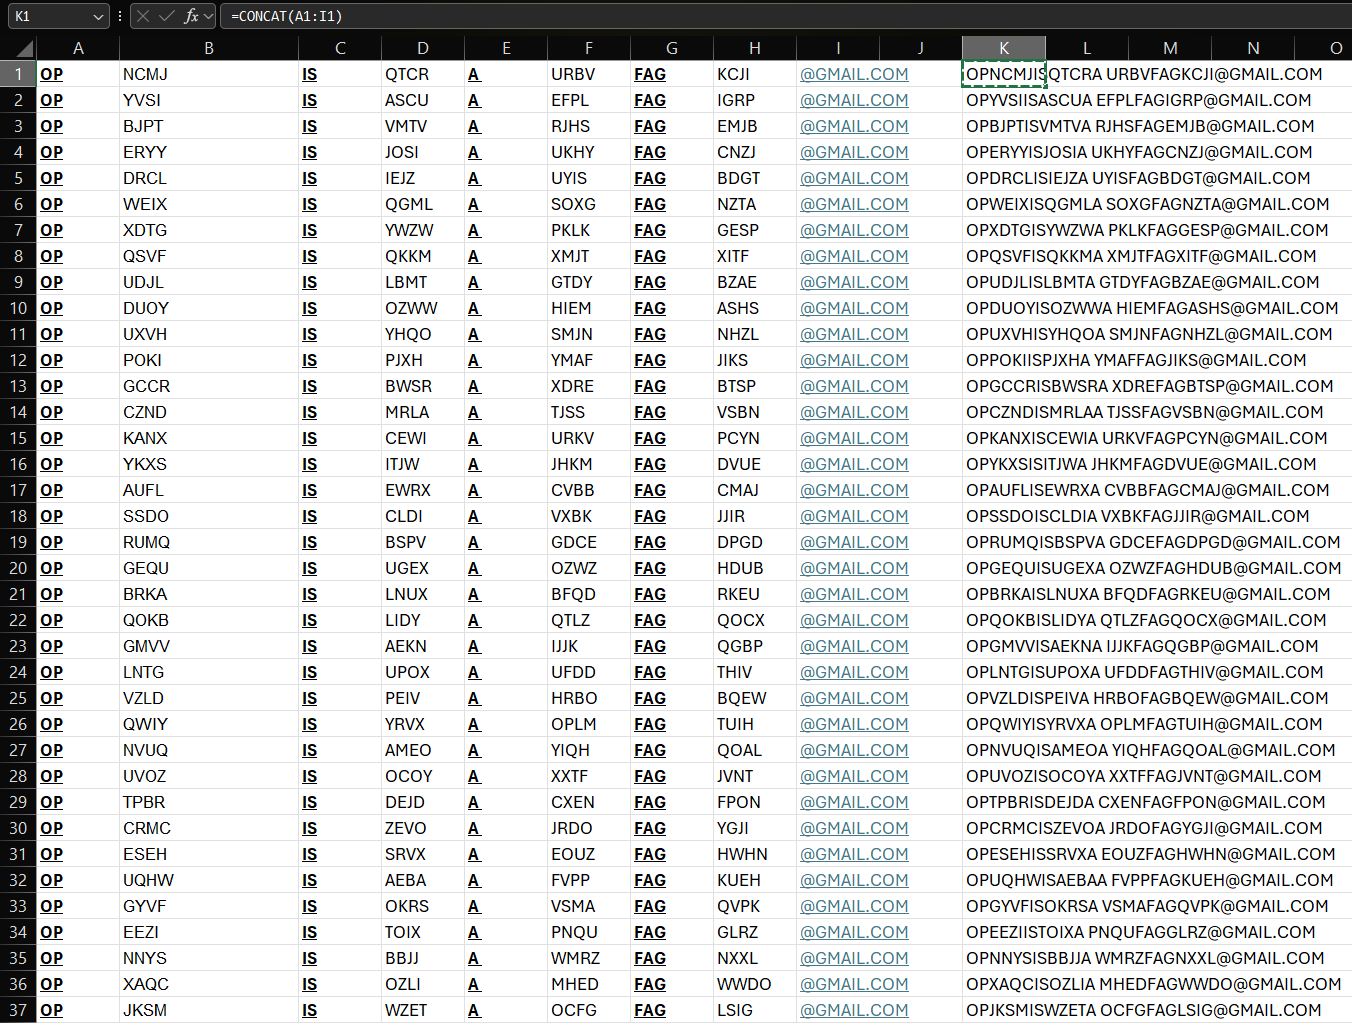Select column G header
Screen dimensions: 1352x1023
(x=672, y=48)
